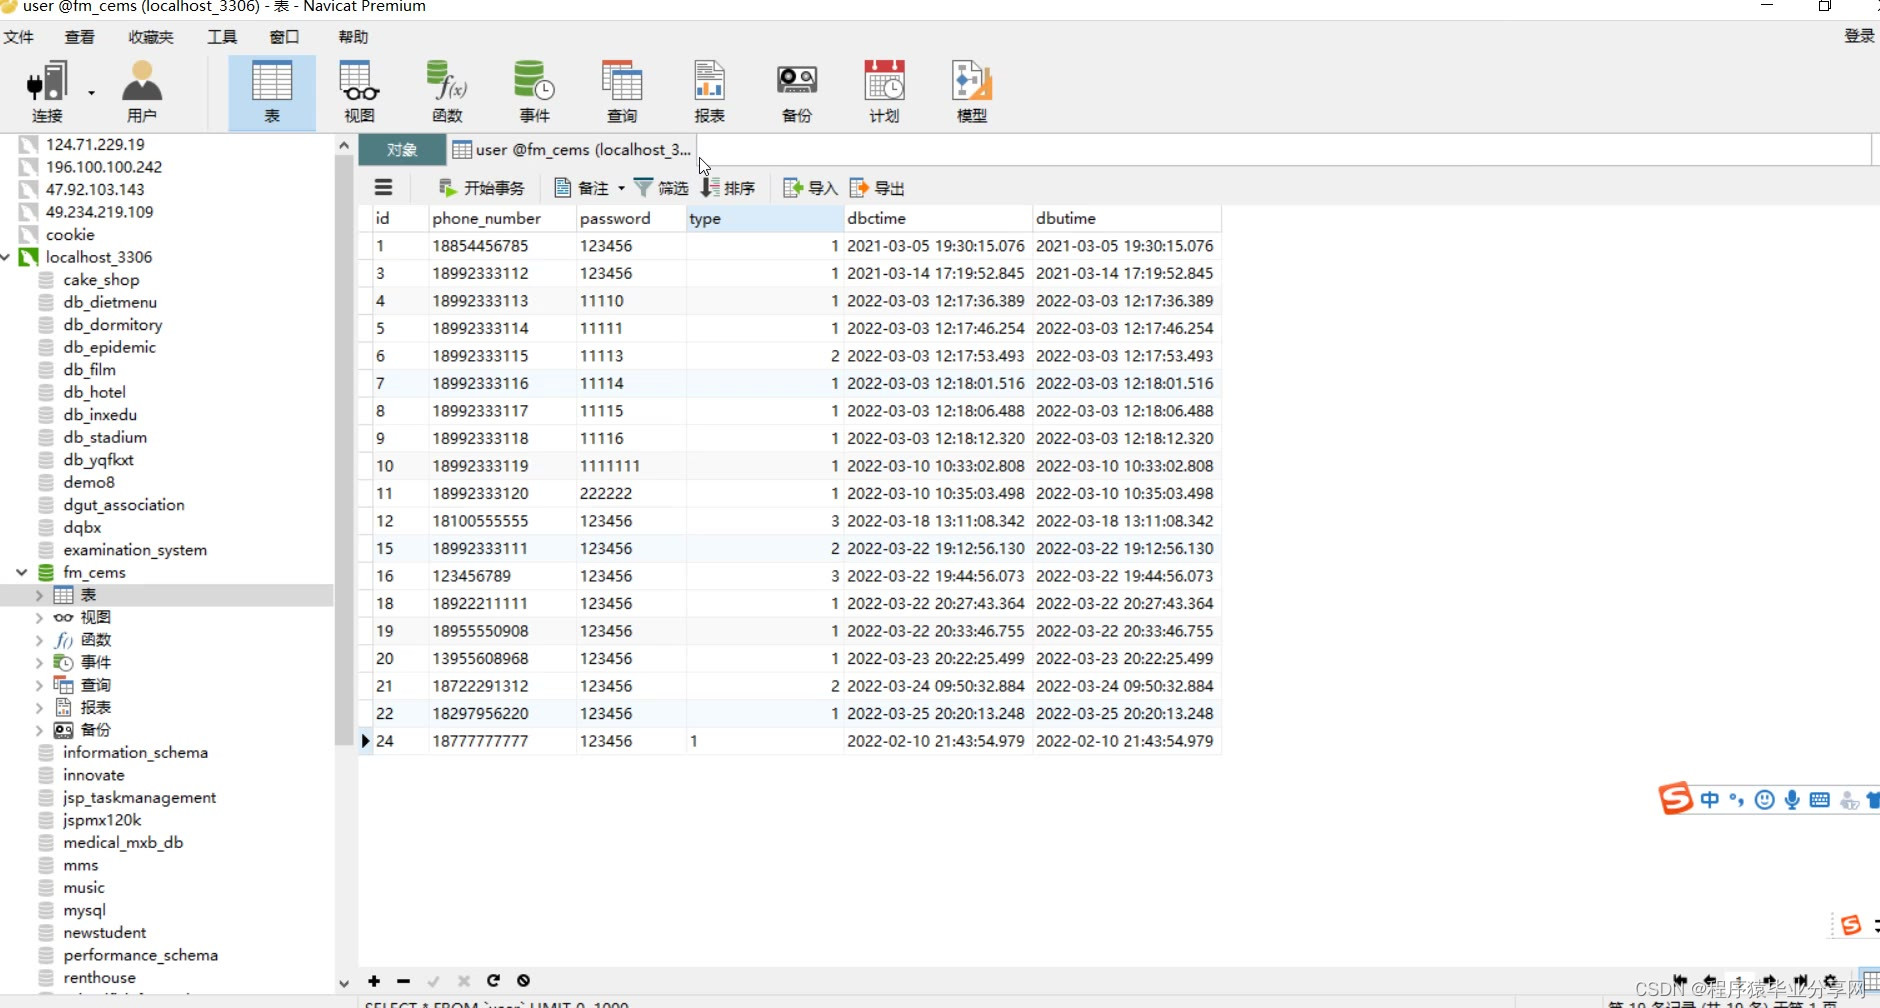Open the 模型 model toolbar icon
The width and height of the screenshot is (1880, 1008).
tap(972, 92)
